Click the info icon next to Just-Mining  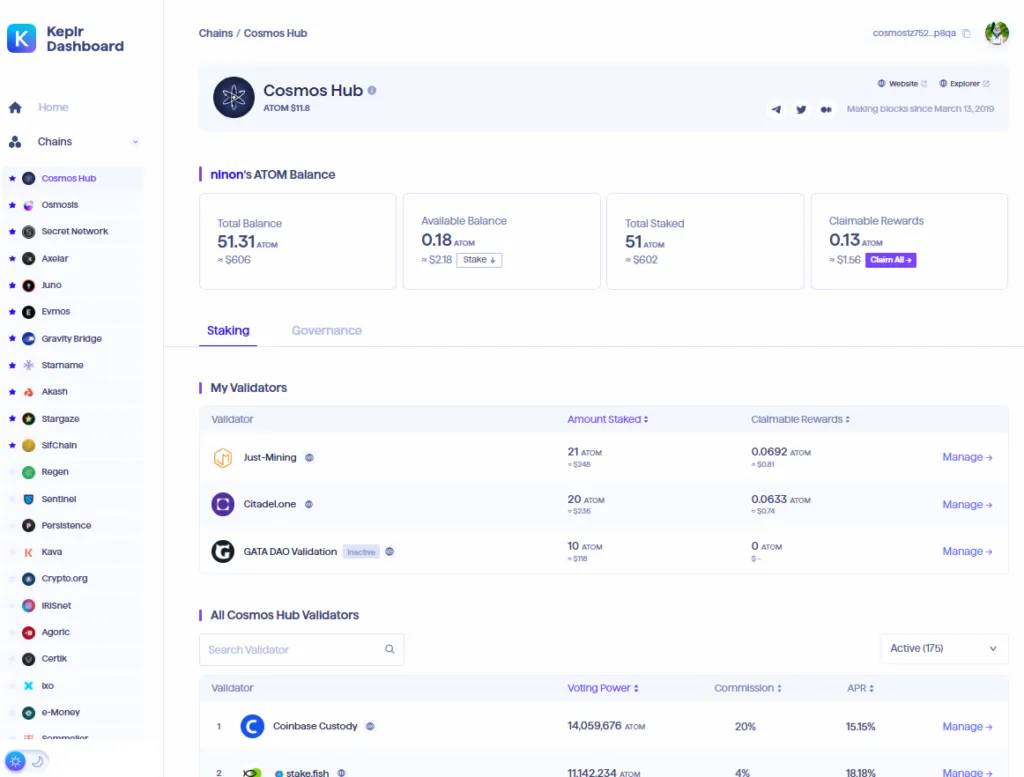coord(310,458)
